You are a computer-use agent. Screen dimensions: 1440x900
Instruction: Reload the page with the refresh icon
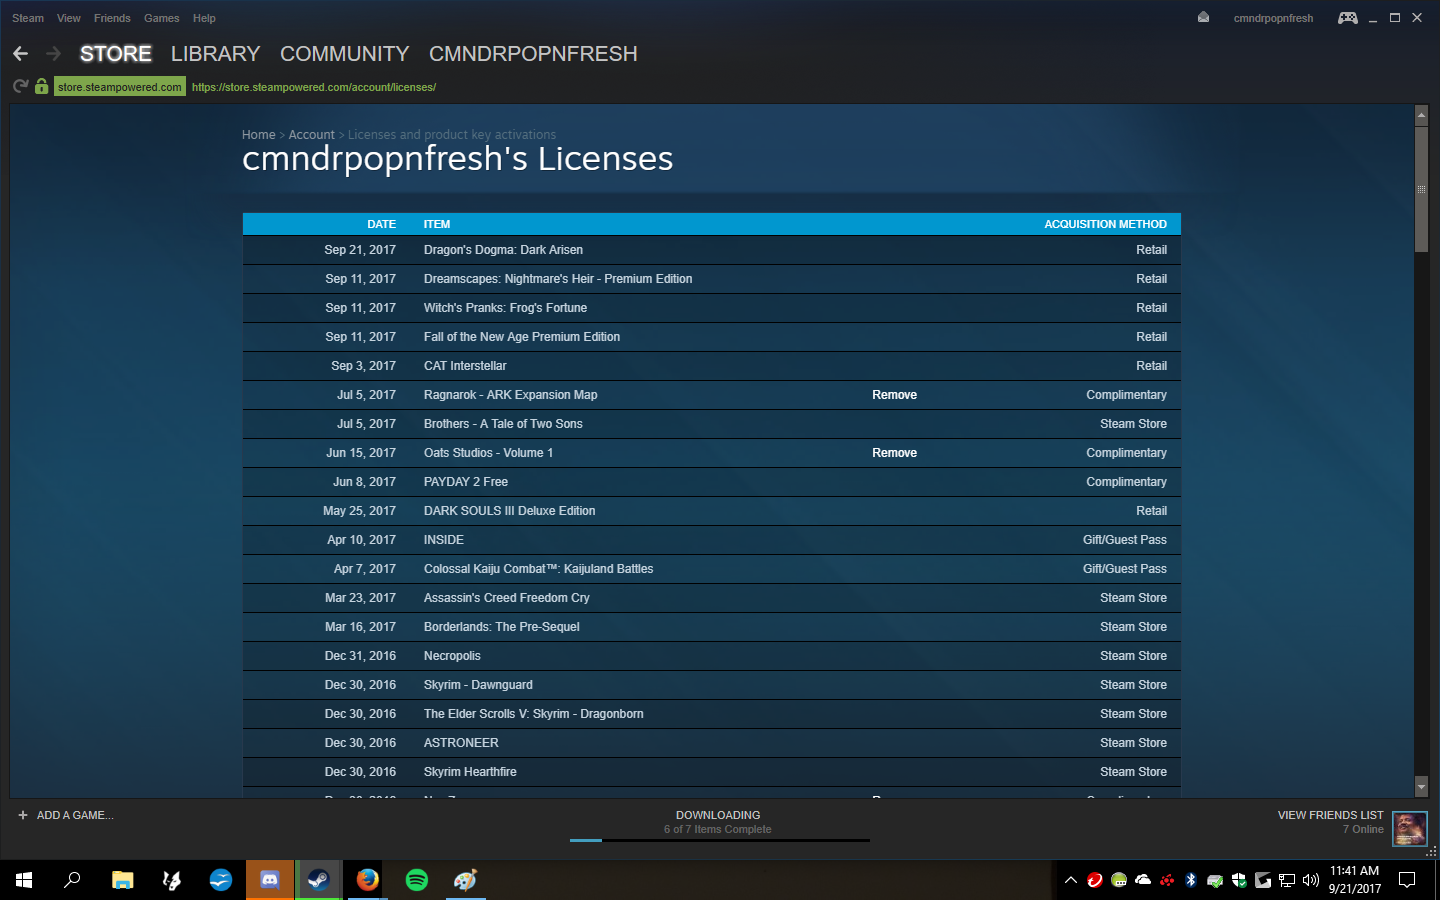pyautogui.click(x=20, y=87)
